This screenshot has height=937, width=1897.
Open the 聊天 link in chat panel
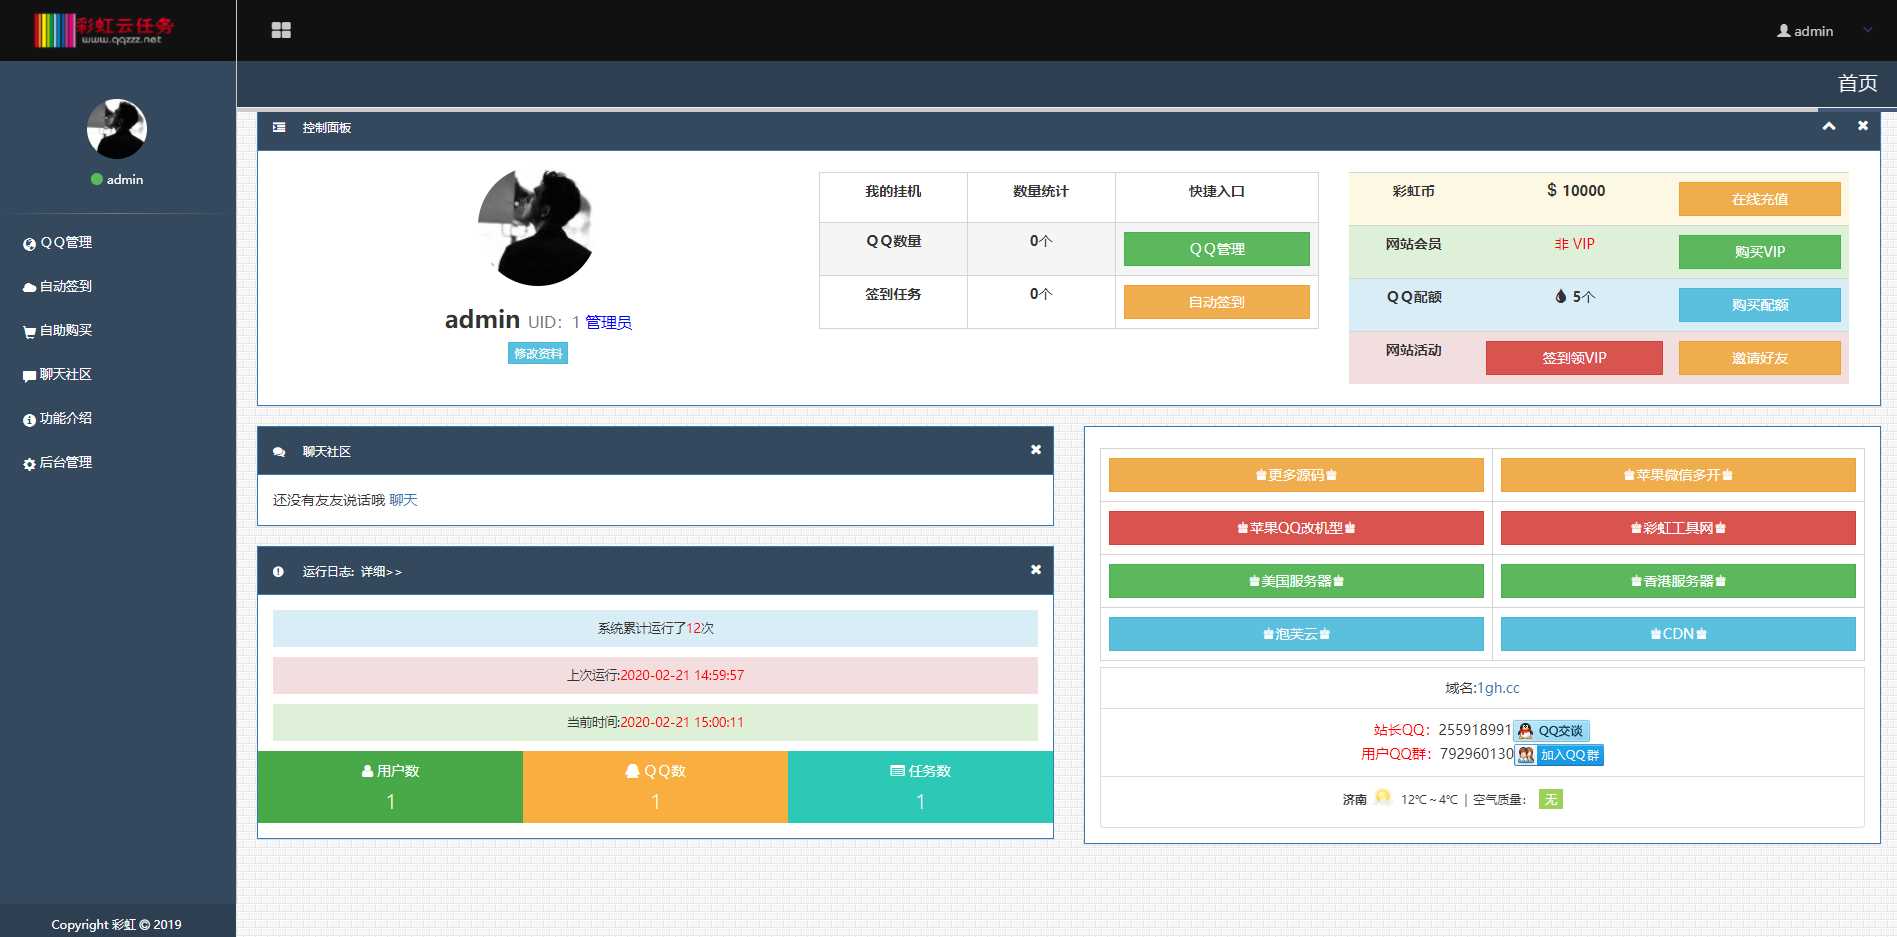click(403, 500)
